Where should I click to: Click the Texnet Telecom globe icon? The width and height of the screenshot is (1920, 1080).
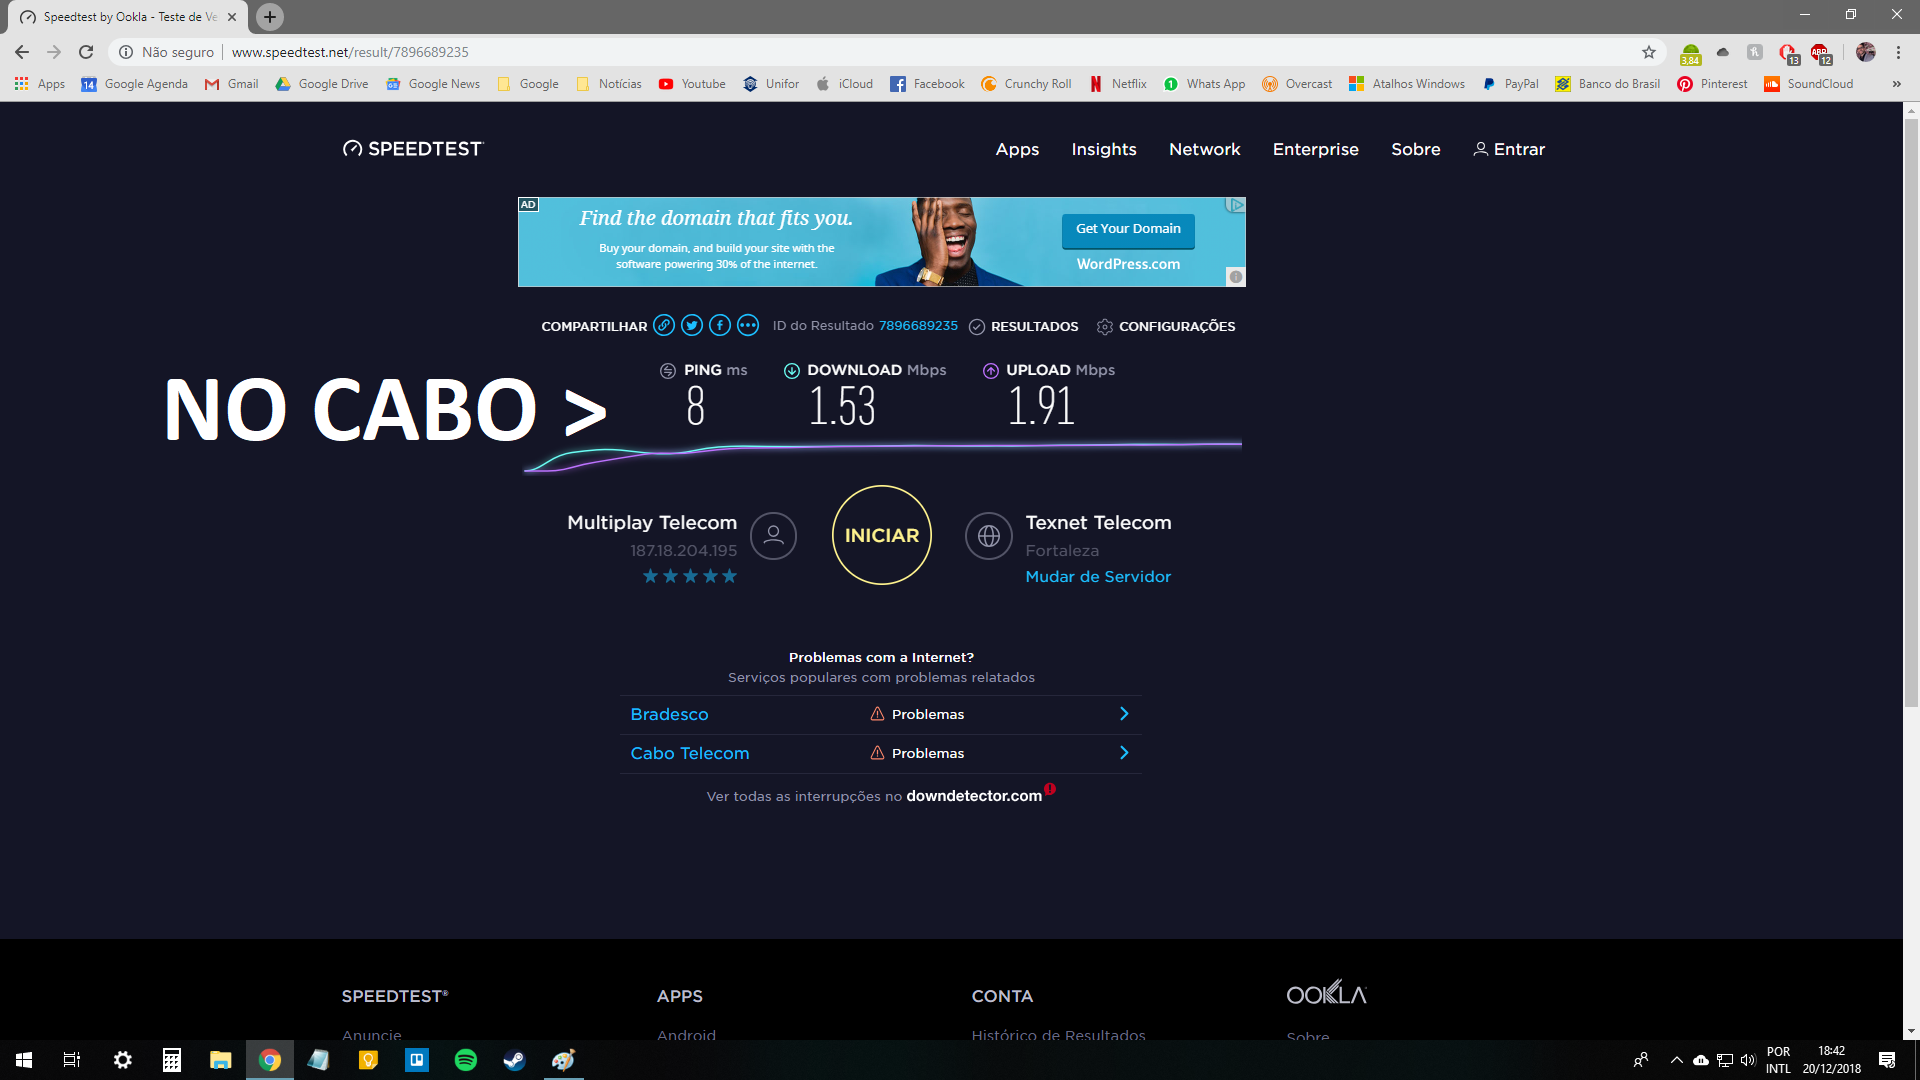989,536
